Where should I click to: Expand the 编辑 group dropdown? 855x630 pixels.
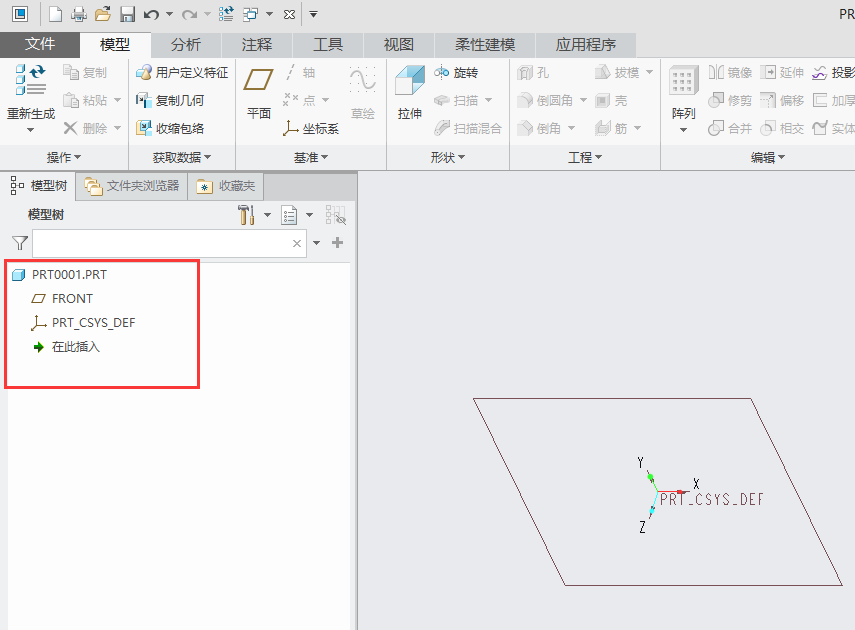768,158
